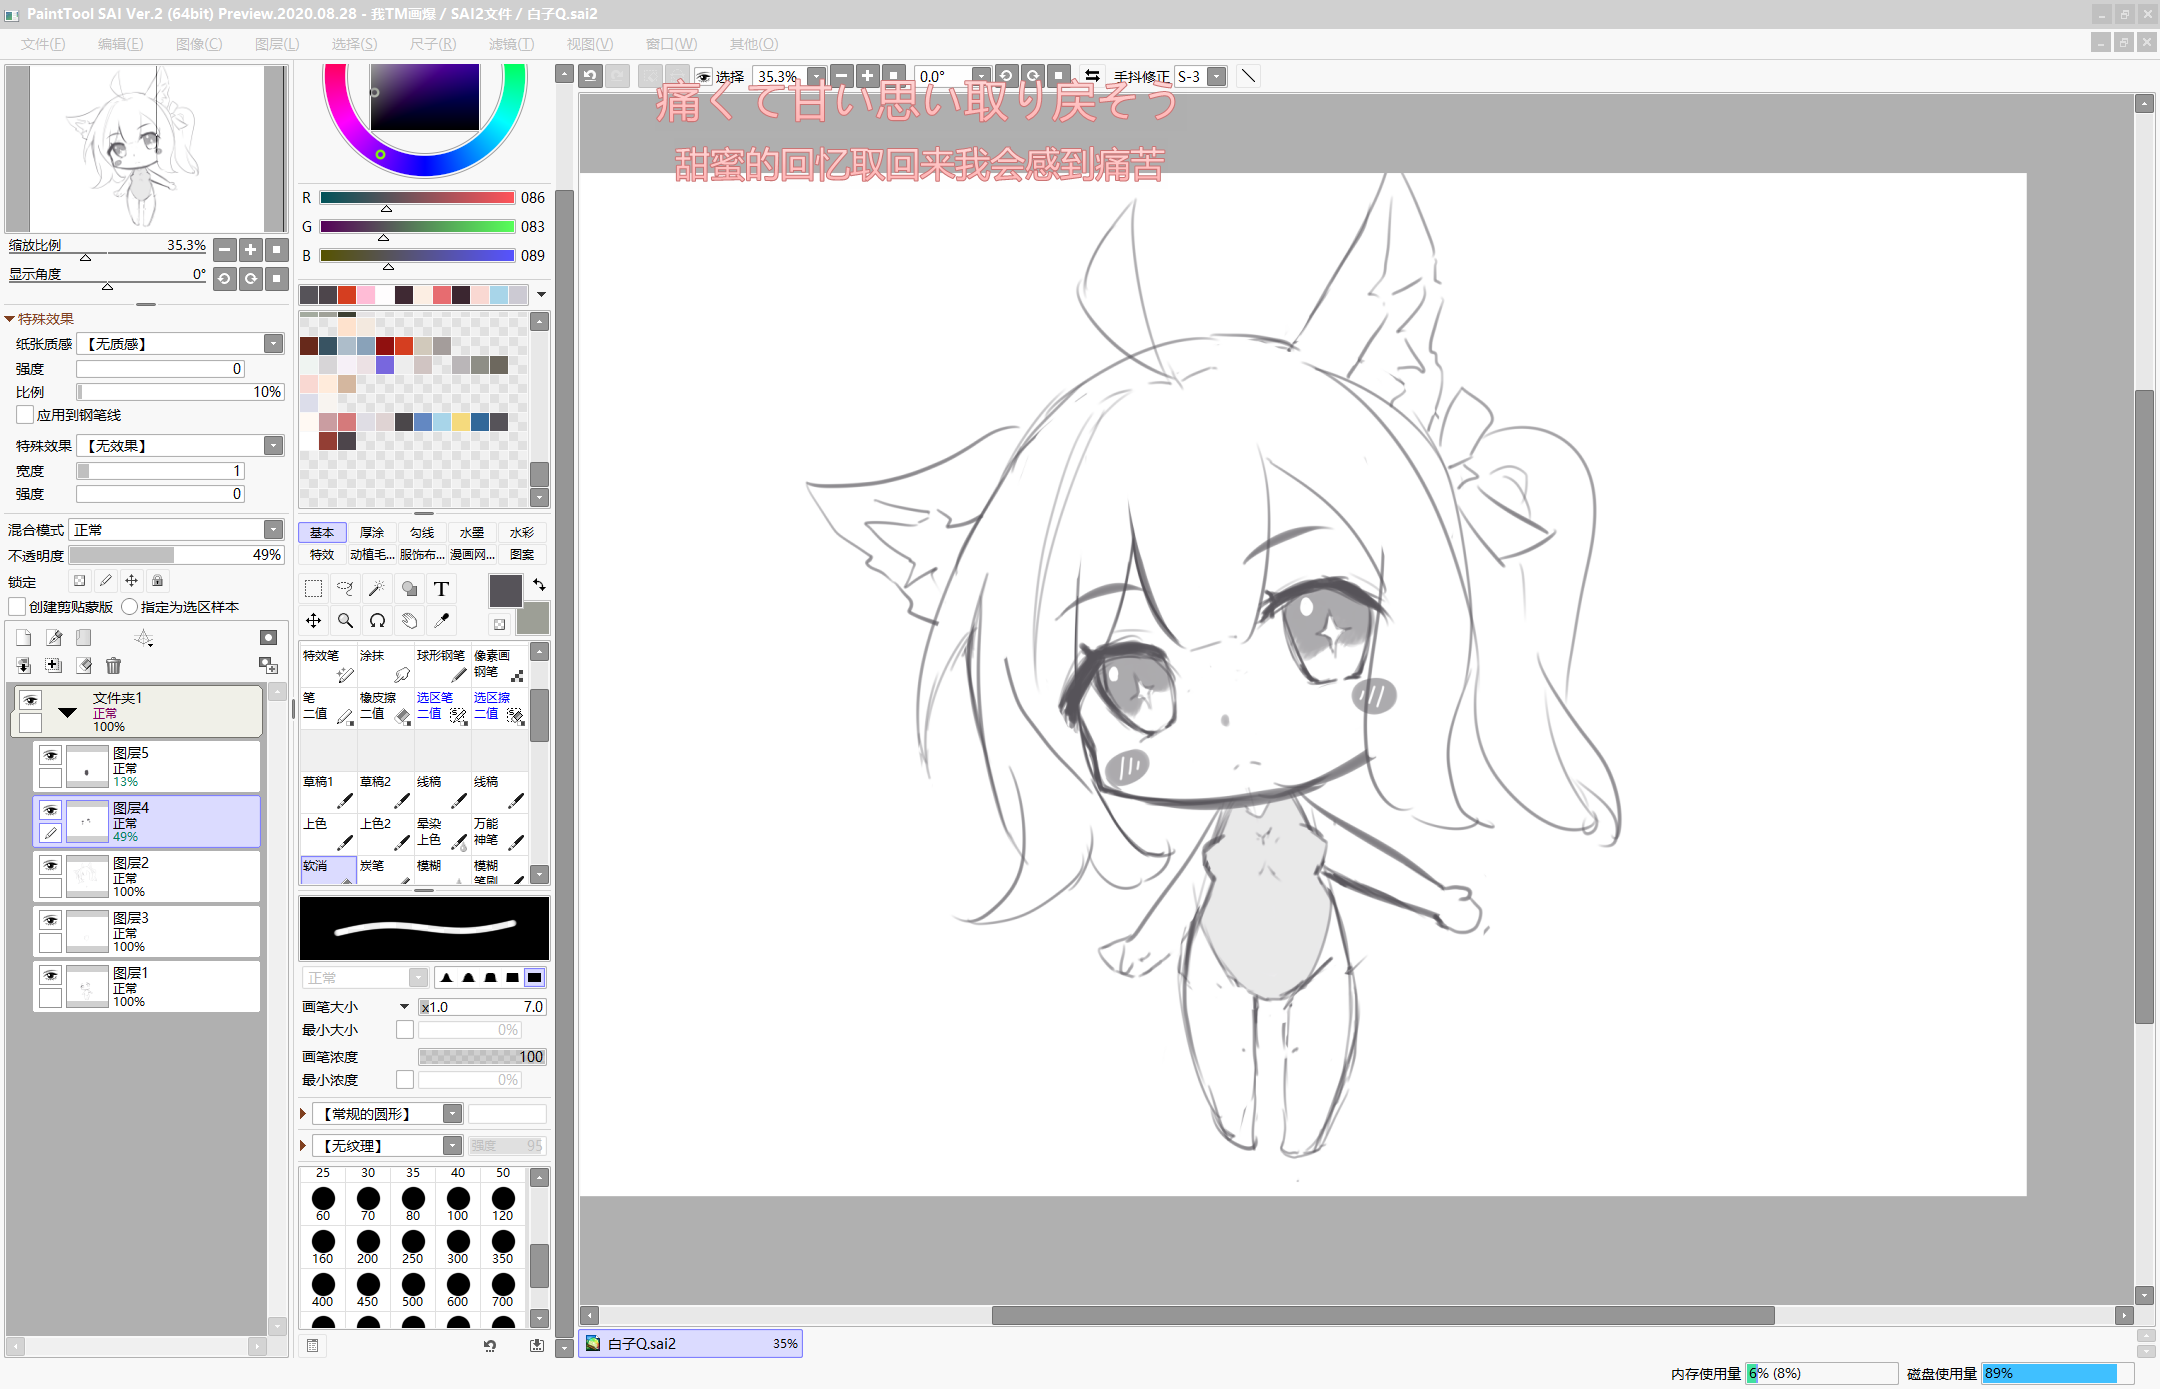Viewport: 2160px width, 1389px height.
Task: Pick the eyedropper tool
Action: [x=441, y=620]
